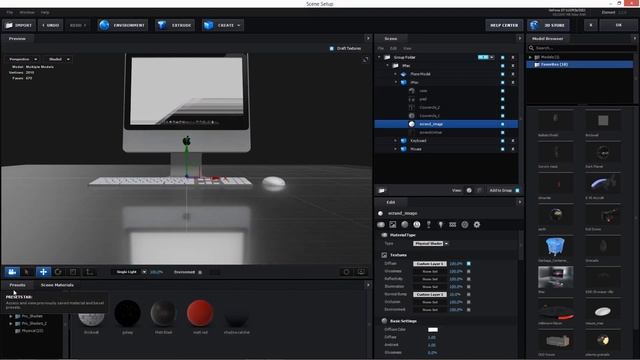The height and width of the screenshot is (360, 640).
Task: Expand the Pro_Shaders_2 preset folder
Action: coord(11,324)
